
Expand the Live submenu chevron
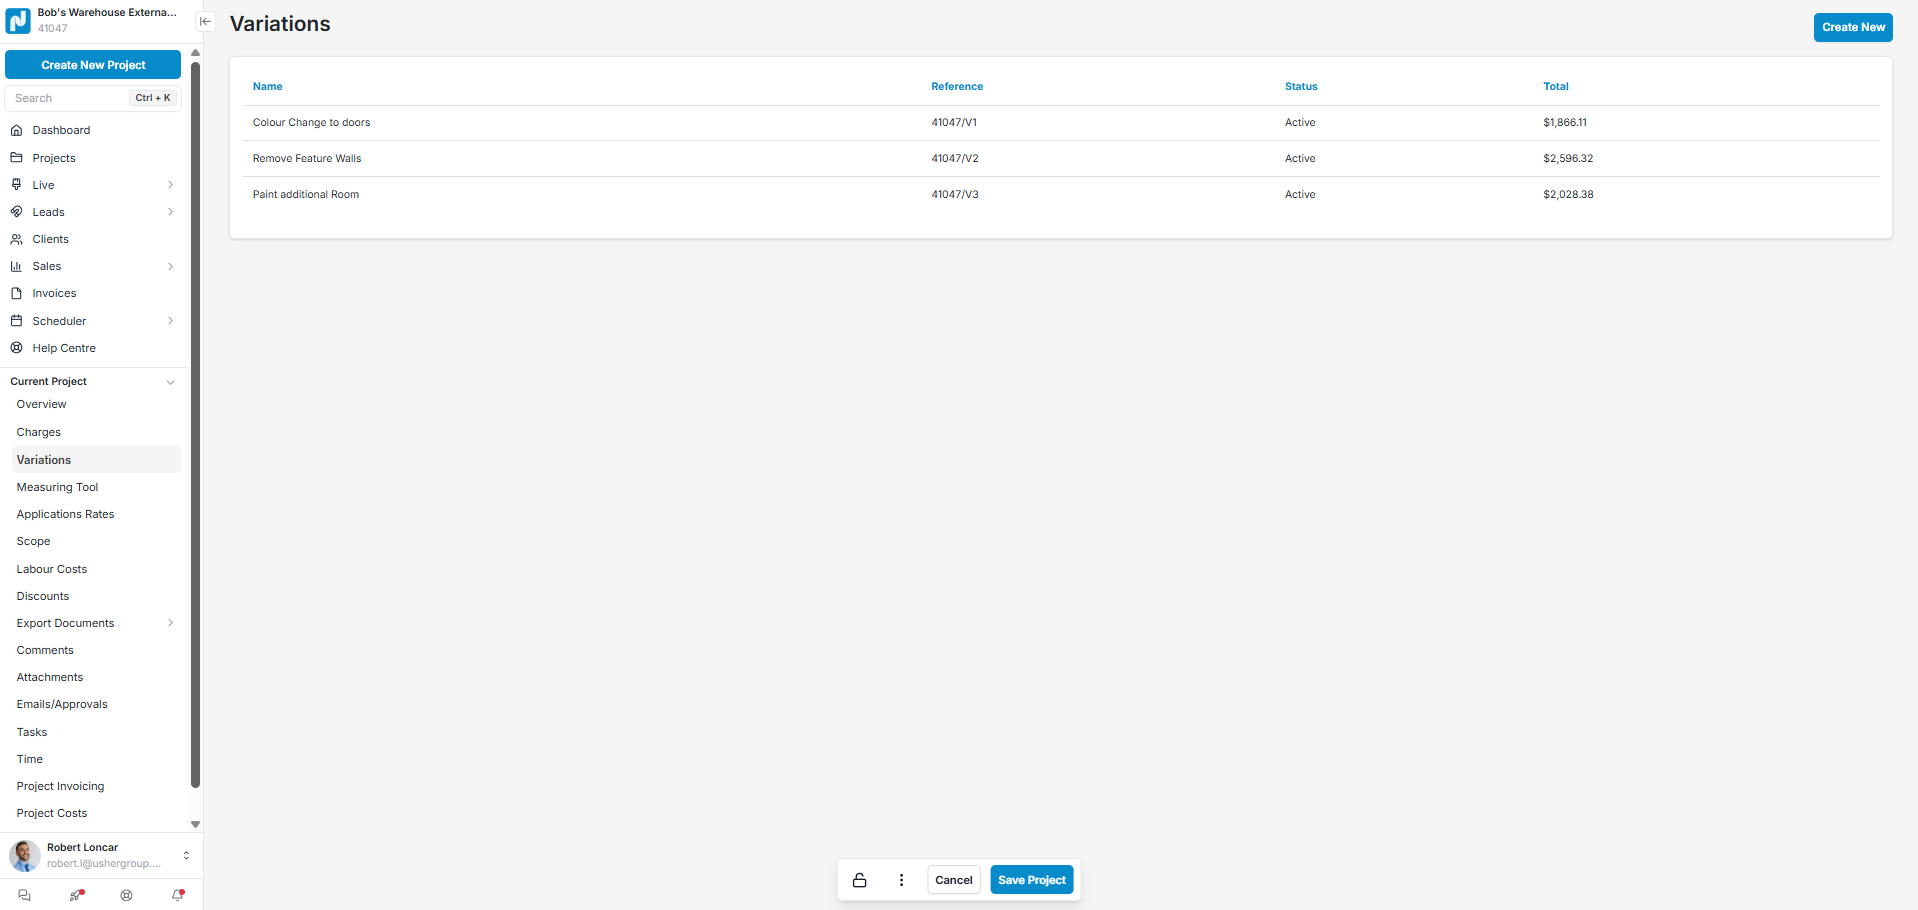pos(170,185)
